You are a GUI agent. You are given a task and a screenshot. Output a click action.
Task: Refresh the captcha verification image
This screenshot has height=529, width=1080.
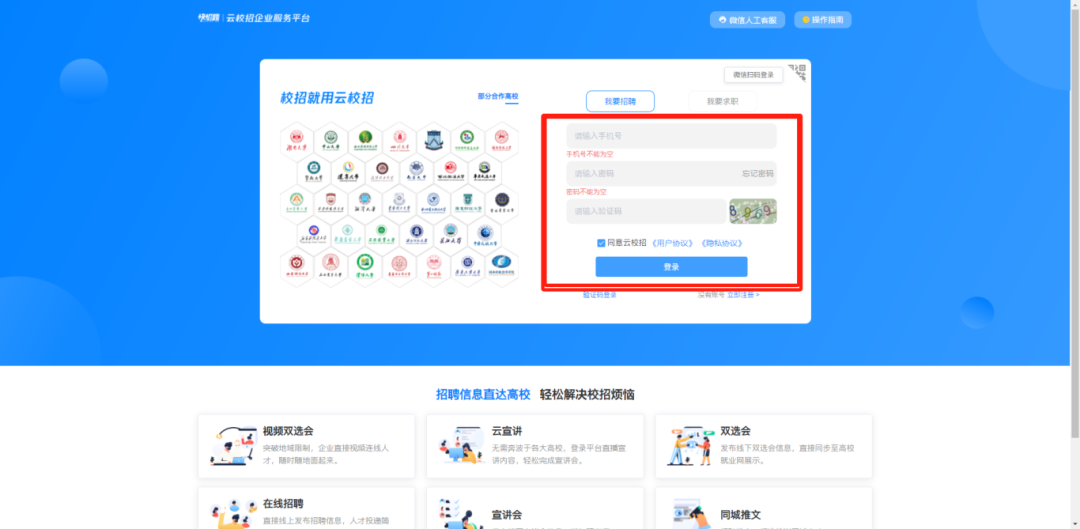[752, 211]
